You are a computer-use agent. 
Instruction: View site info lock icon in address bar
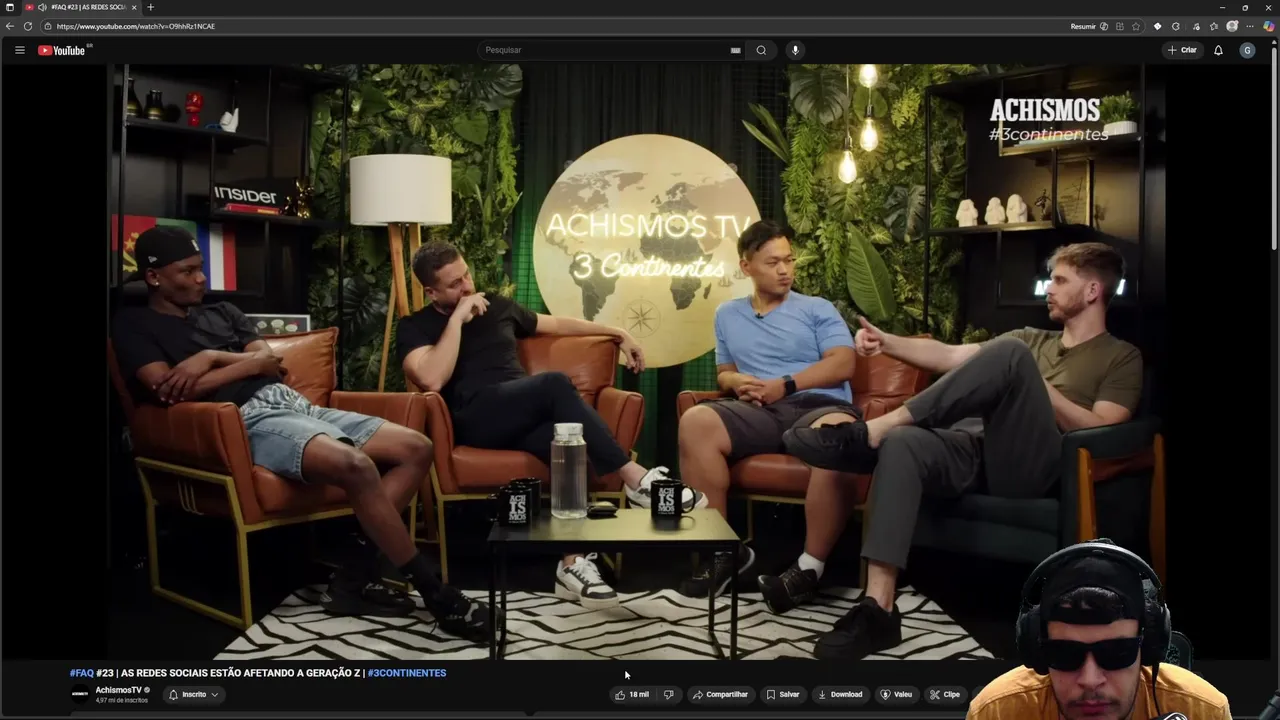pos(48,26)
